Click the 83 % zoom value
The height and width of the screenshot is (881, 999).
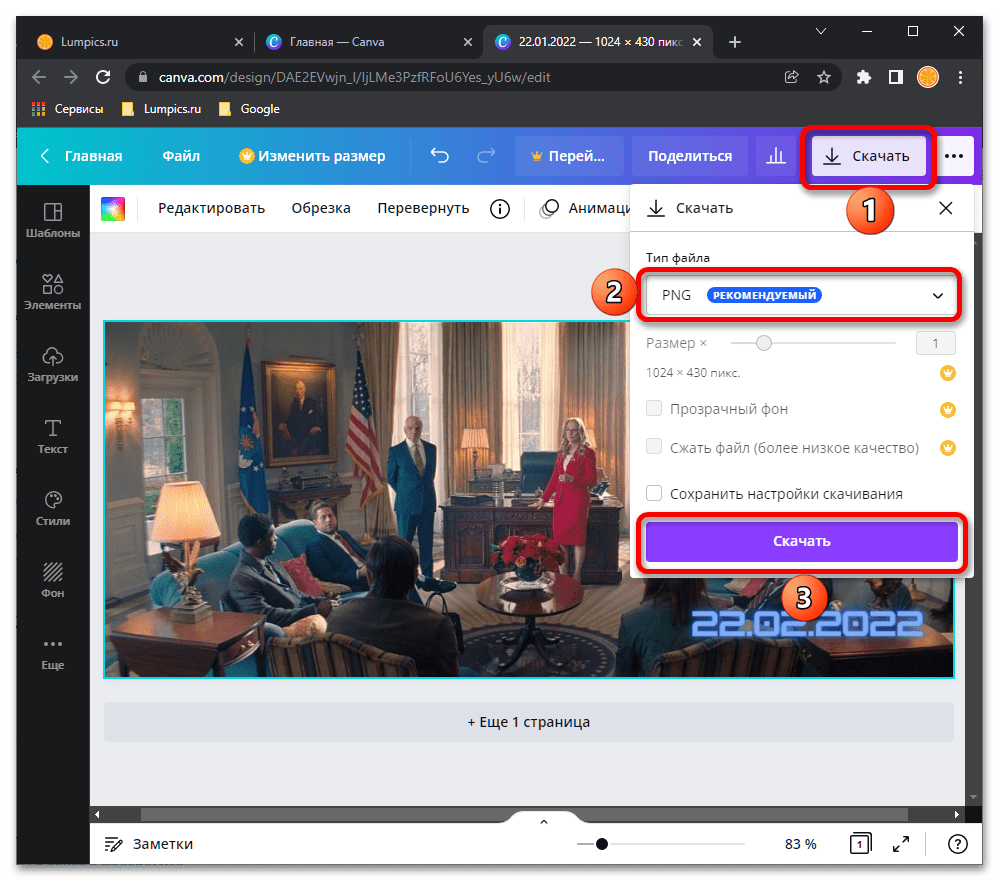(800, 843)
